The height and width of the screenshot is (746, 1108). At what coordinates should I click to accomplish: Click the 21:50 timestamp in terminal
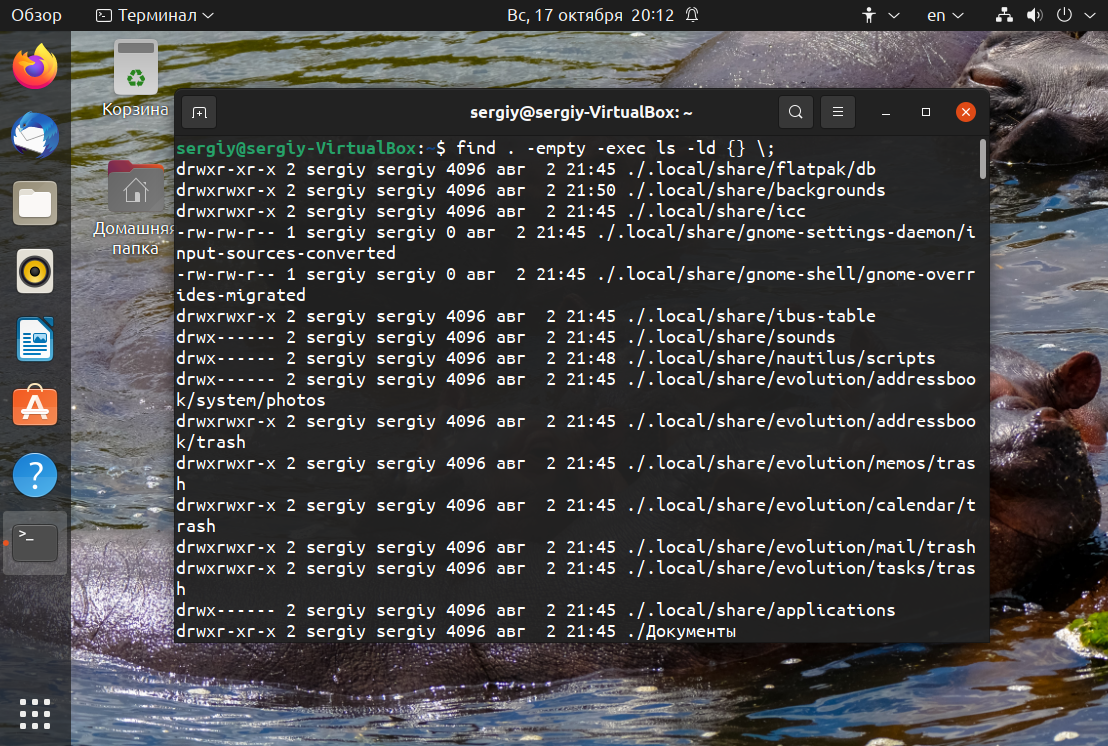[591, 191]
